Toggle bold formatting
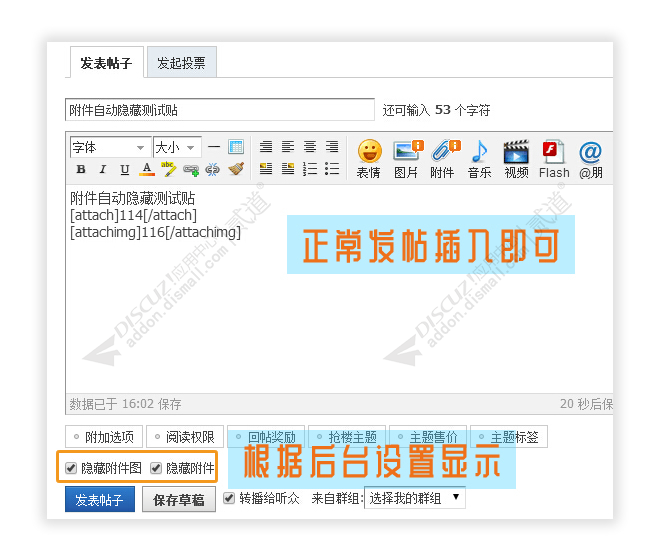This screenshot has height=560, width=660. (x=81, y=169)
